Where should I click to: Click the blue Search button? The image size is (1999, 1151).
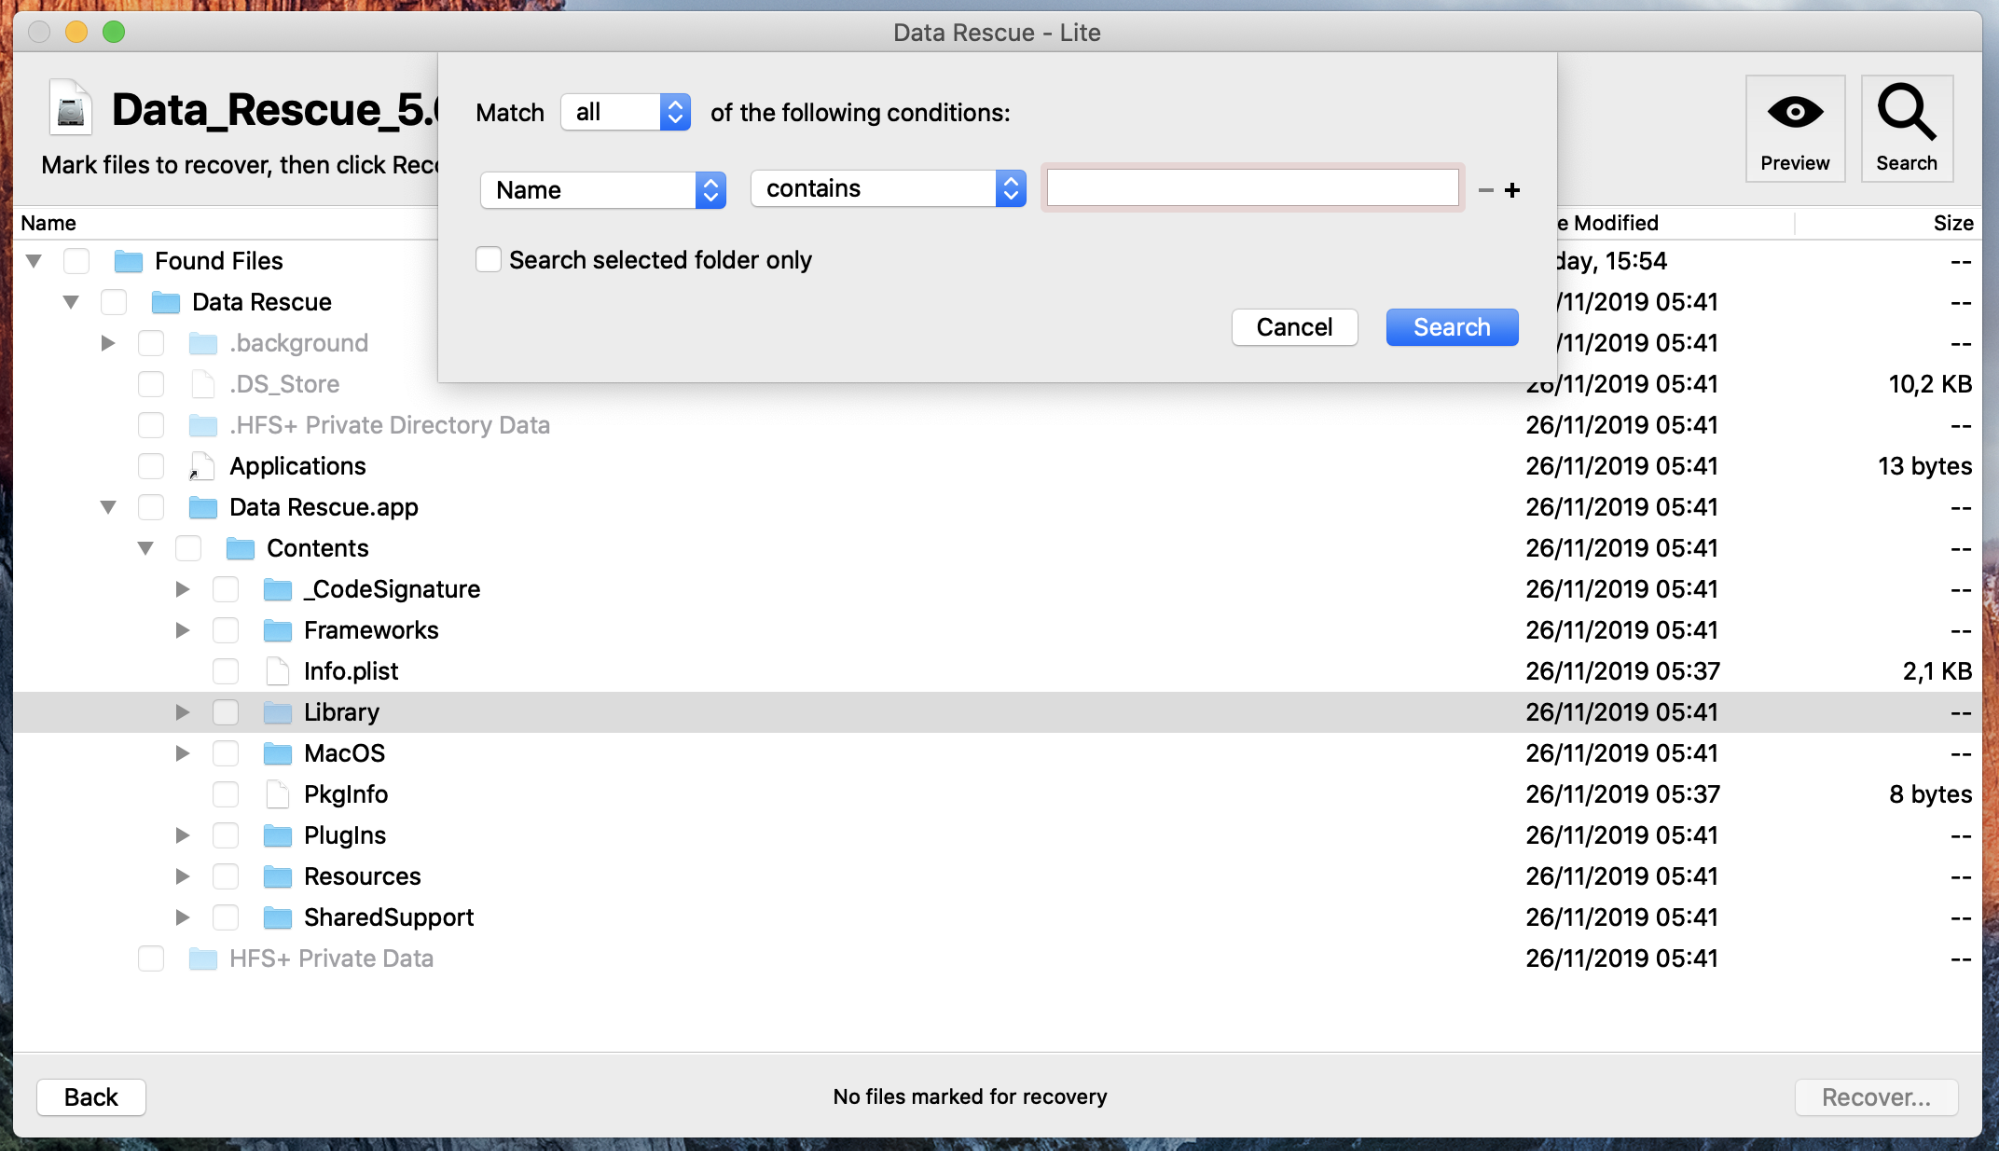tap(1451, 327)
